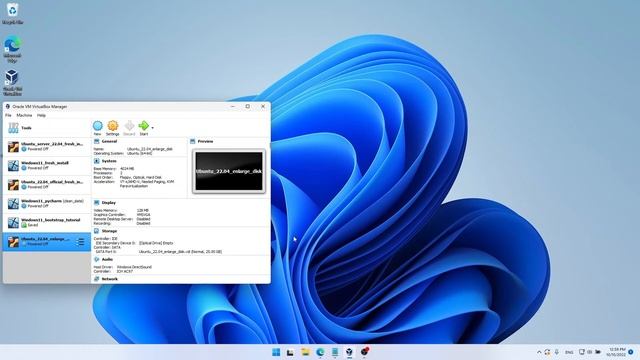
Task: Open File Explorer from the taskbar
Action: coord(305,352)
